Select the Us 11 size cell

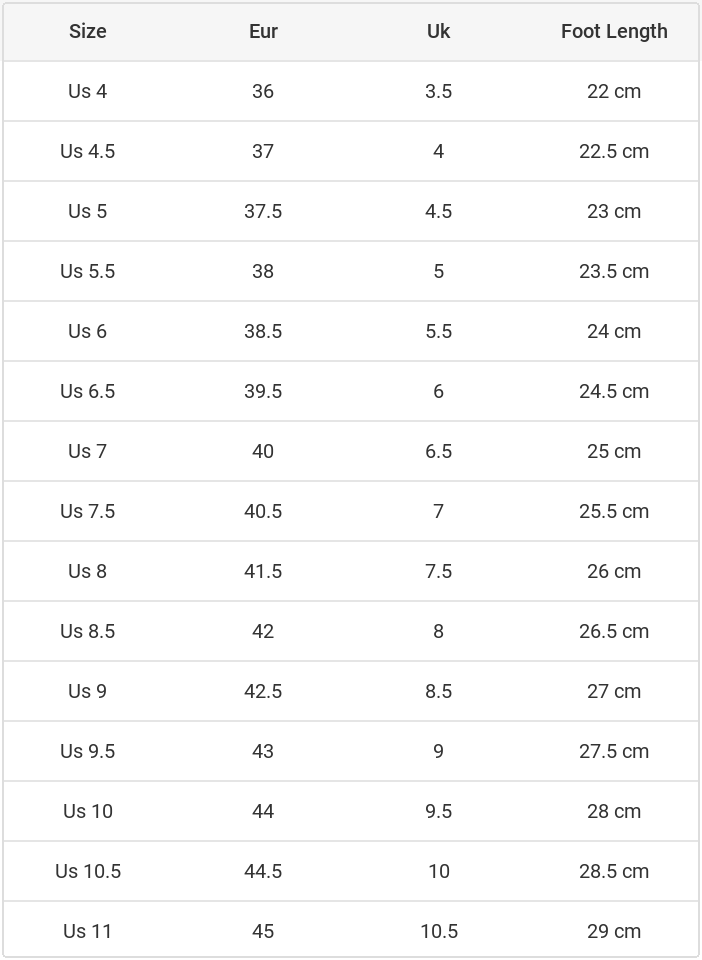(x=88, y=931)
